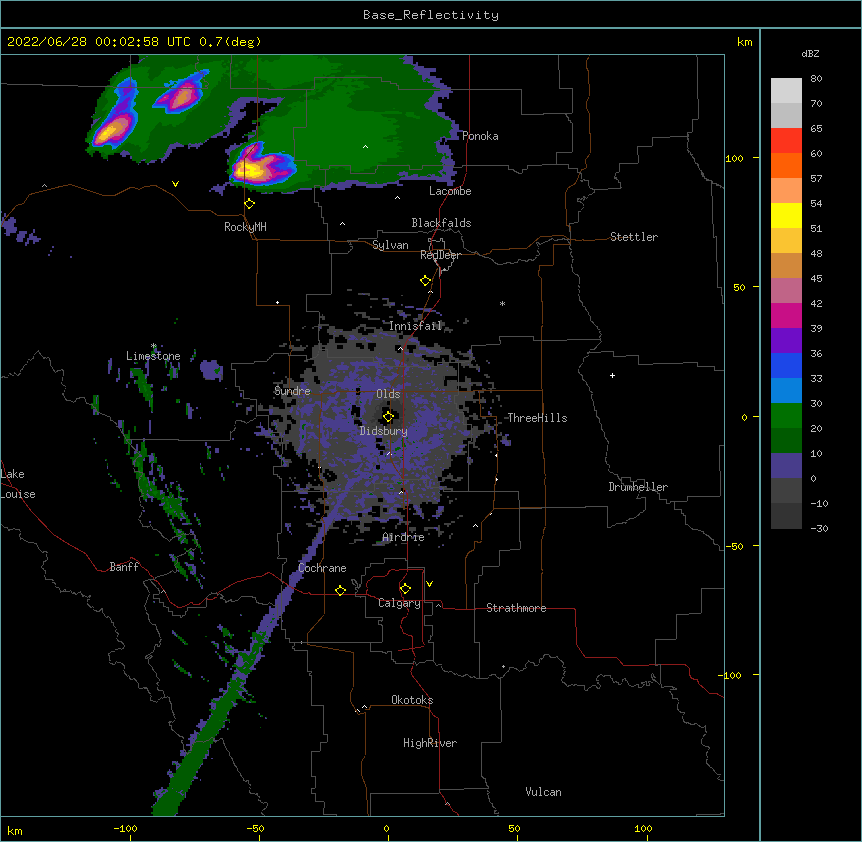Click the white asterisk above Limestone
Image resolution: width=862 pixels, height=842 pixels.
click(153, 346)
